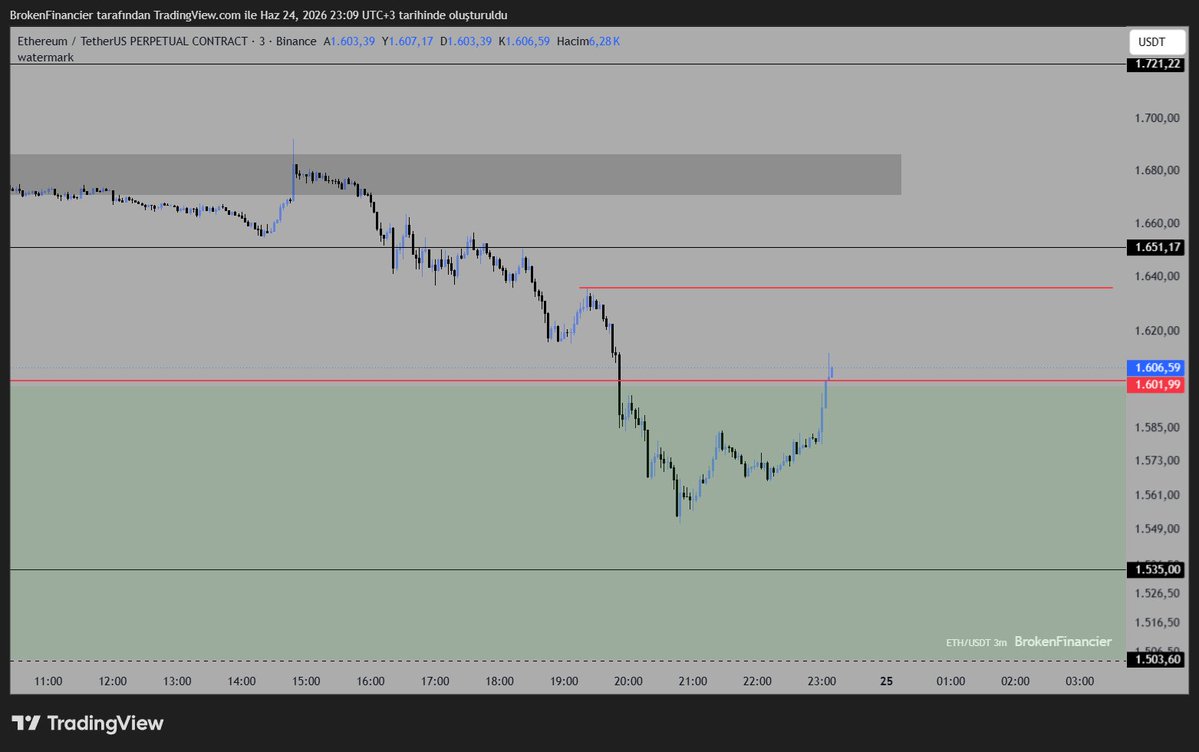Click the 1.573,00 price axis value
Screen dimensions: 1199x752
tap(1157, 461)
